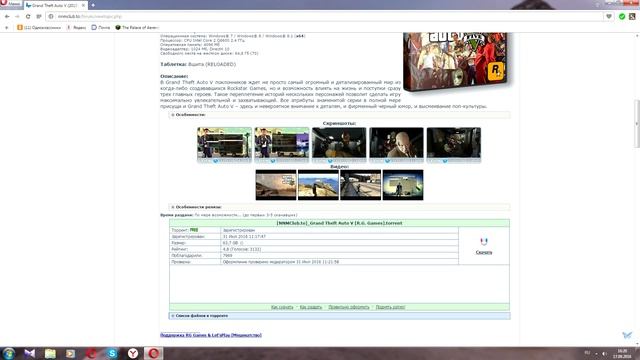Open the Почта bookmark

pyautogui.click(x=101, y=27)
